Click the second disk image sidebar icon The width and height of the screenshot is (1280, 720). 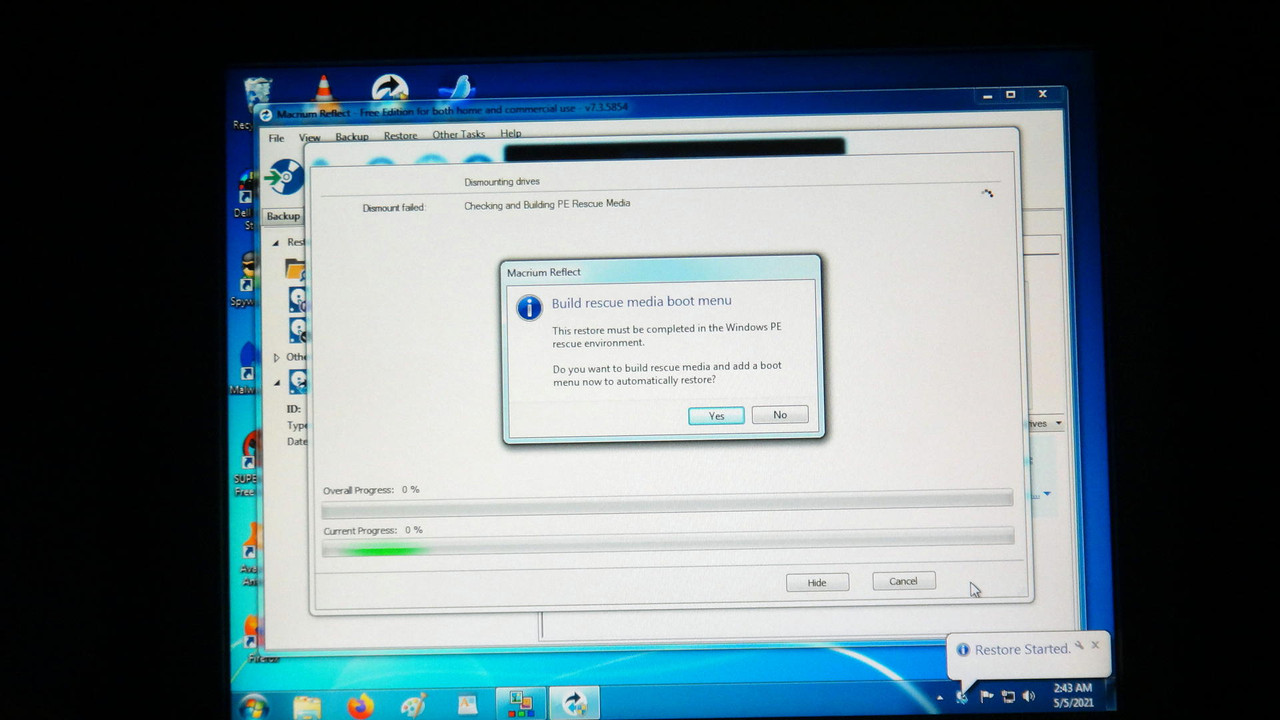click(297, 329)
